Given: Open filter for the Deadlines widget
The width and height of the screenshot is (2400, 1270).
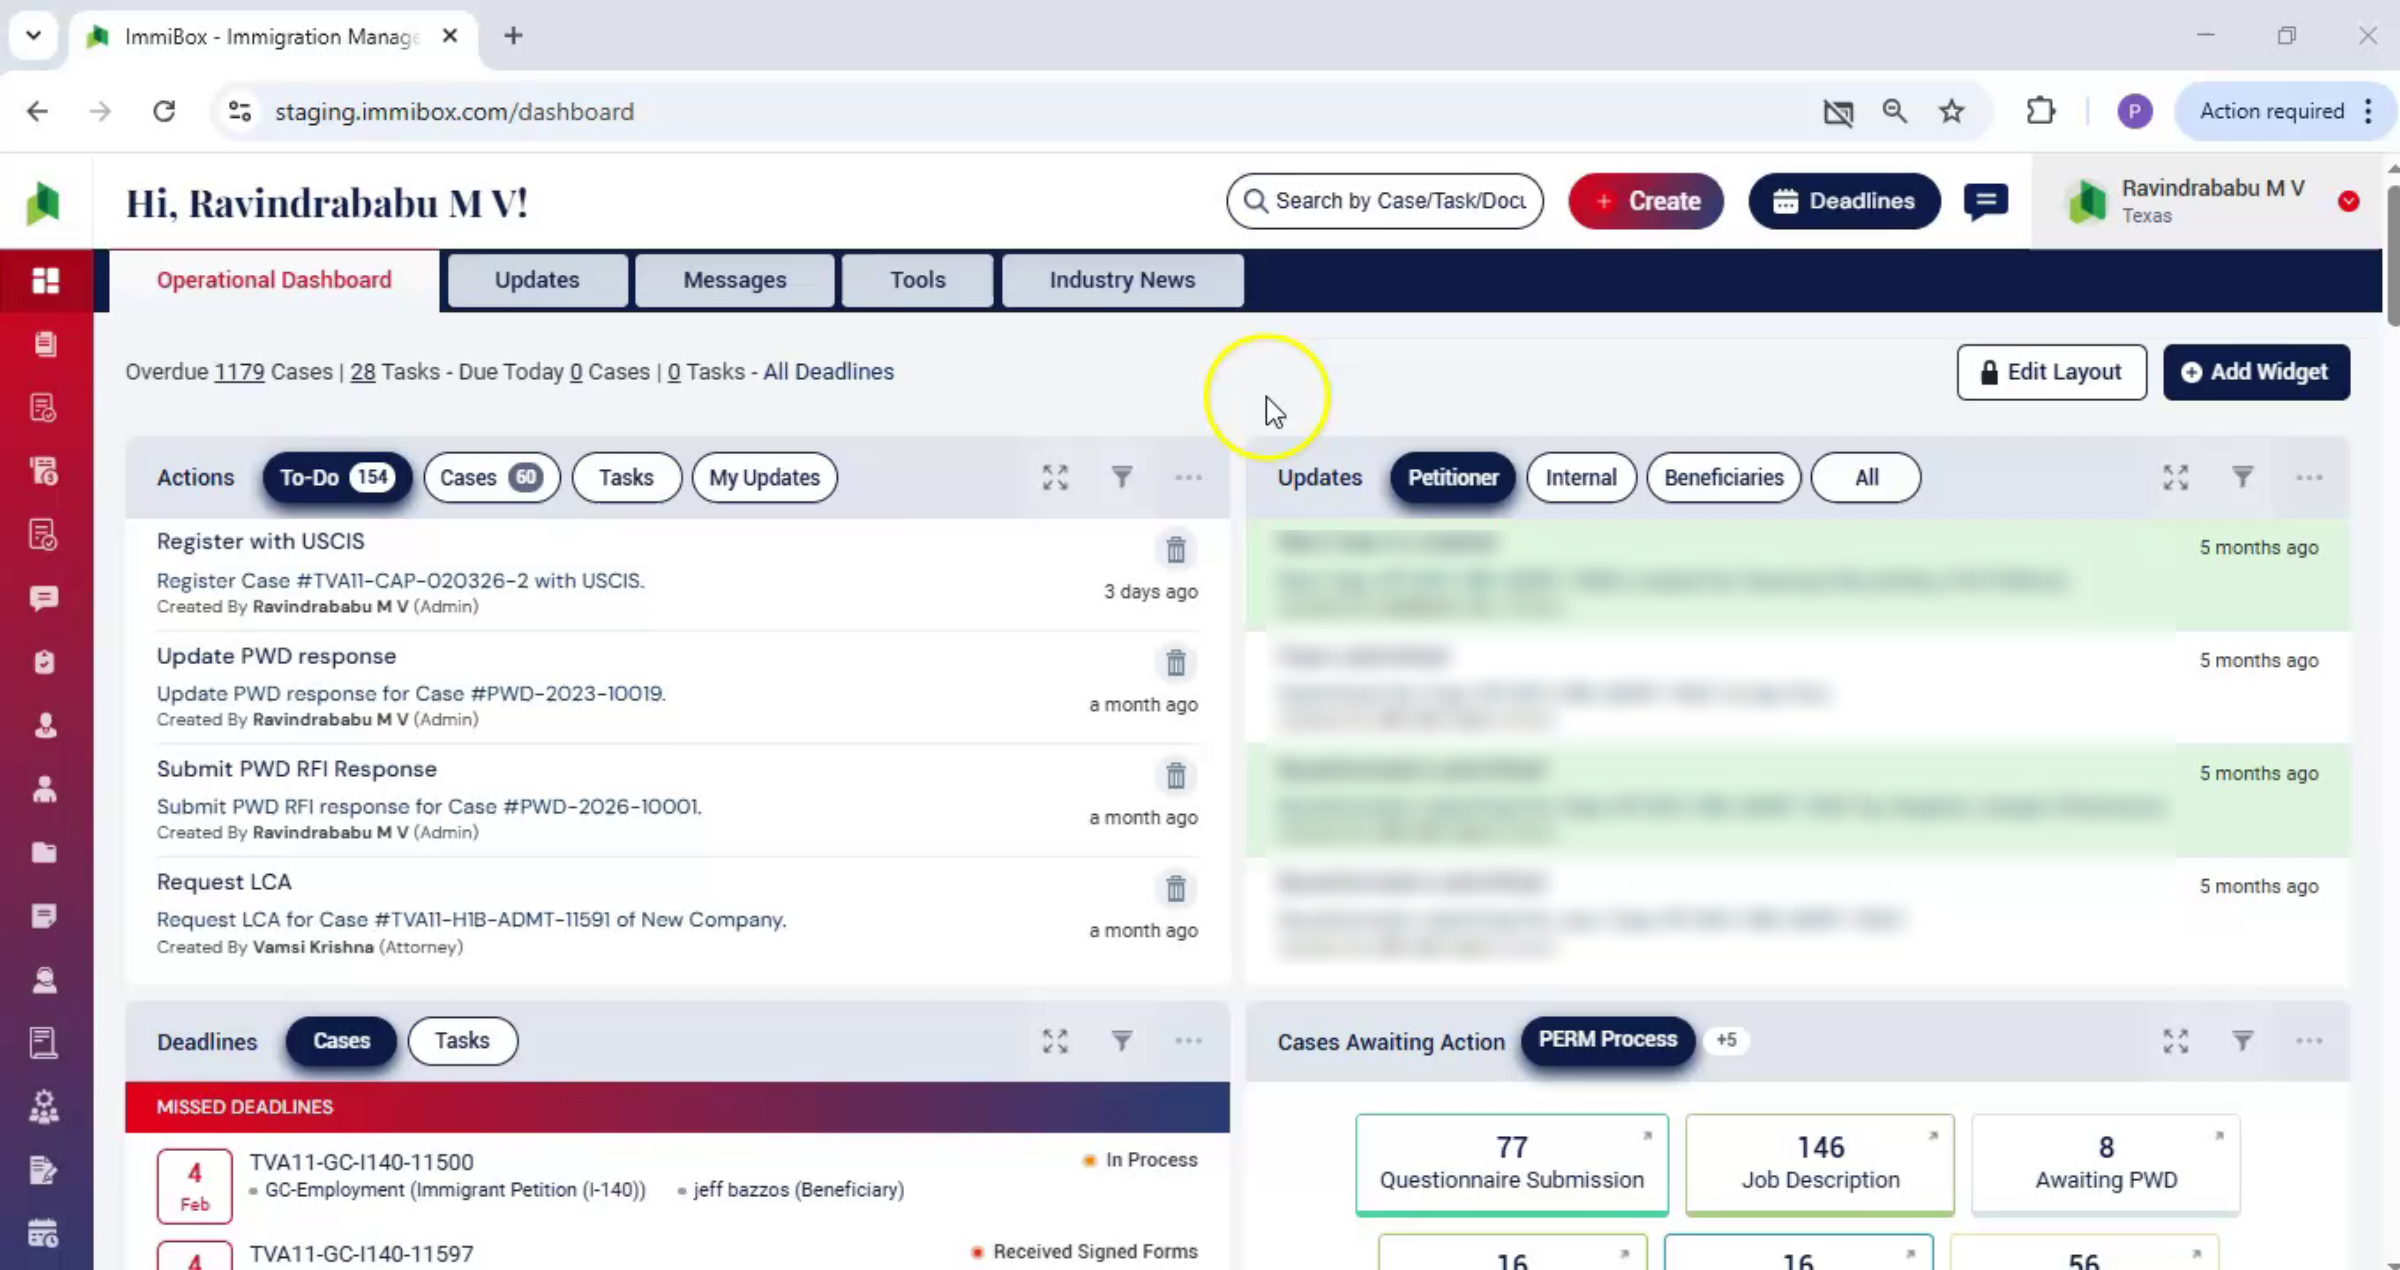Looking at the screenshot, I should pyautogui.click(x=1122, y=1041).
